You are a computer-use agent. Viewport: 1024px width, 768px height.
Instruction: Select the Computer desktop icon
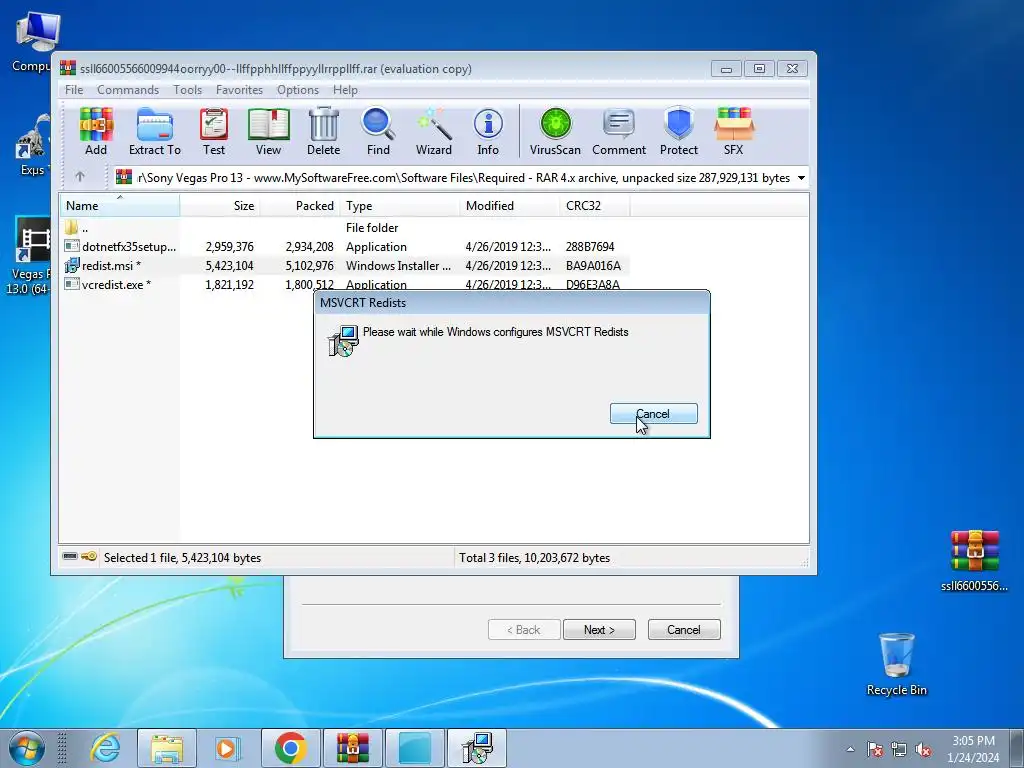click(x=33, y=41)
